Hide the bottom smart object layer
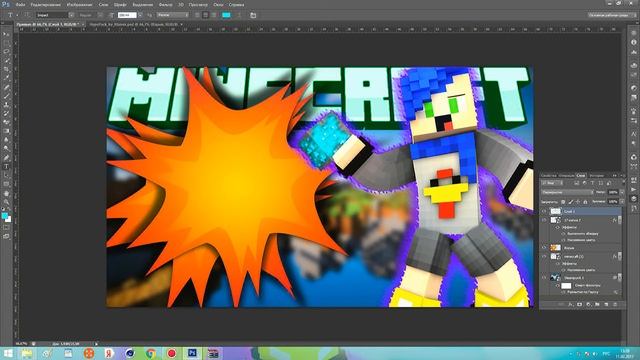 544,278
